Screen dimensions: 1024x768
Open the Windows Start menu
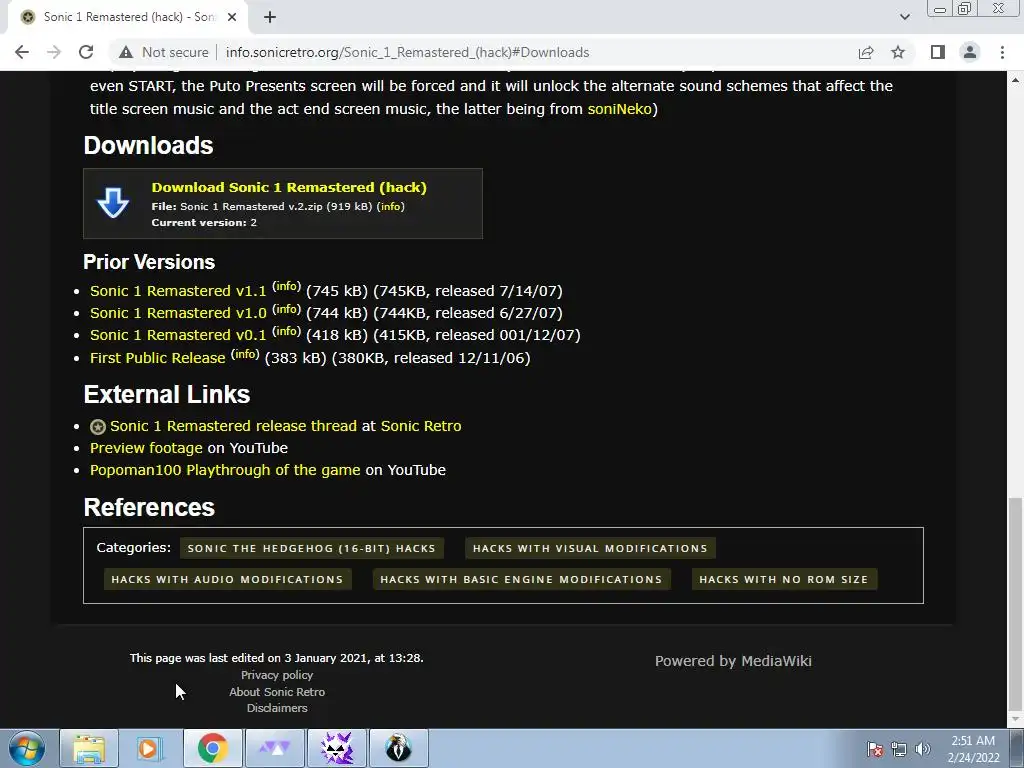(x=27, y=748)
